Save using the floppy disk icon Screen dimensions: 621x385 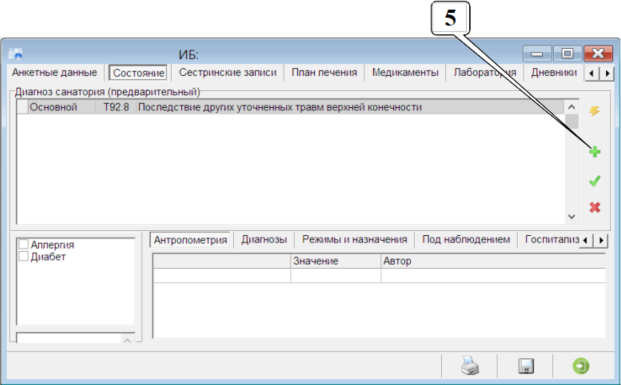pos(526,366)
